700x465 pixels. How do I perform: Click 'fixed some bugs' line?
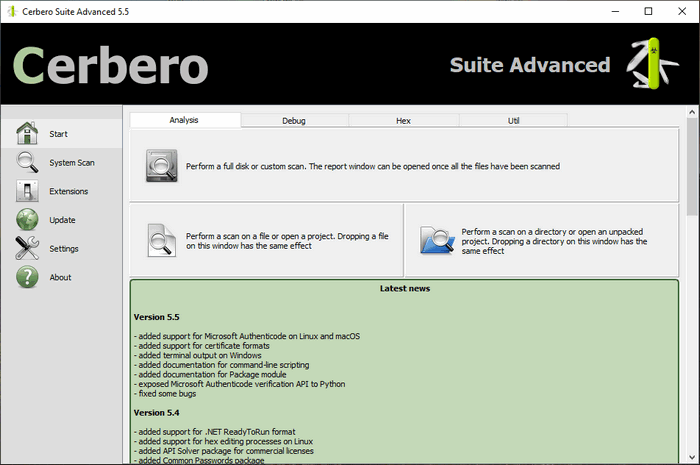coord(165,394)
